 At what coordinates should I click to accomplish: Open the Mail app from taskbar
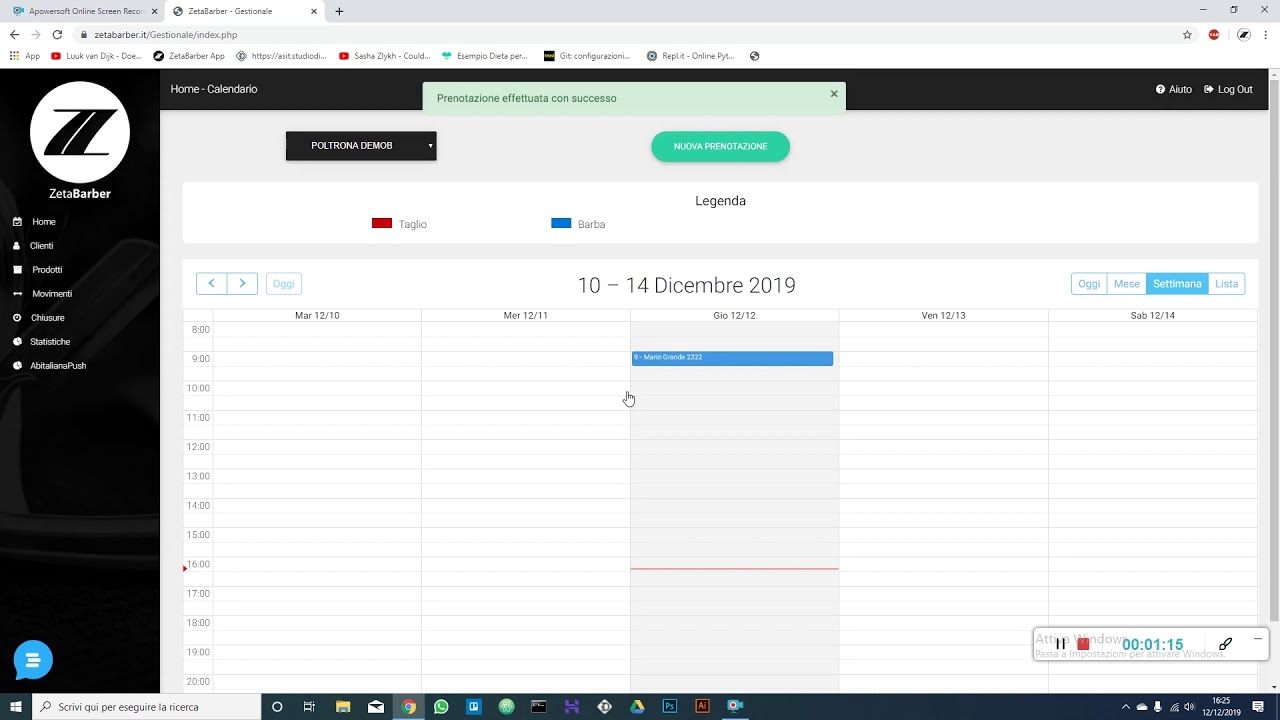coord(376,706)
